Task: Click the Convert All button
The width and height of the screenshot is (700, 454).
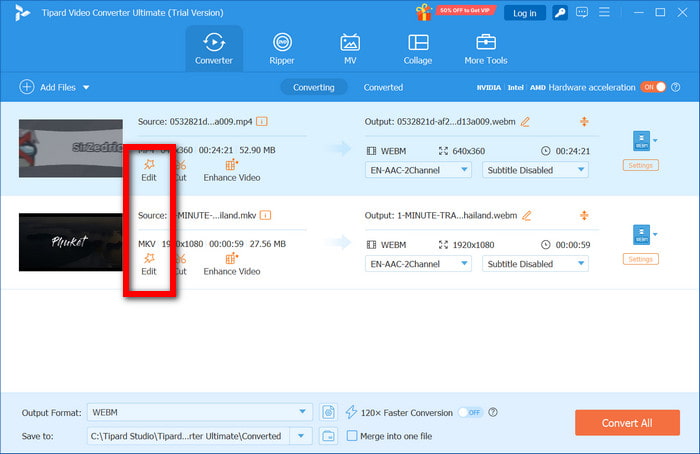Action: coord(627,423)
